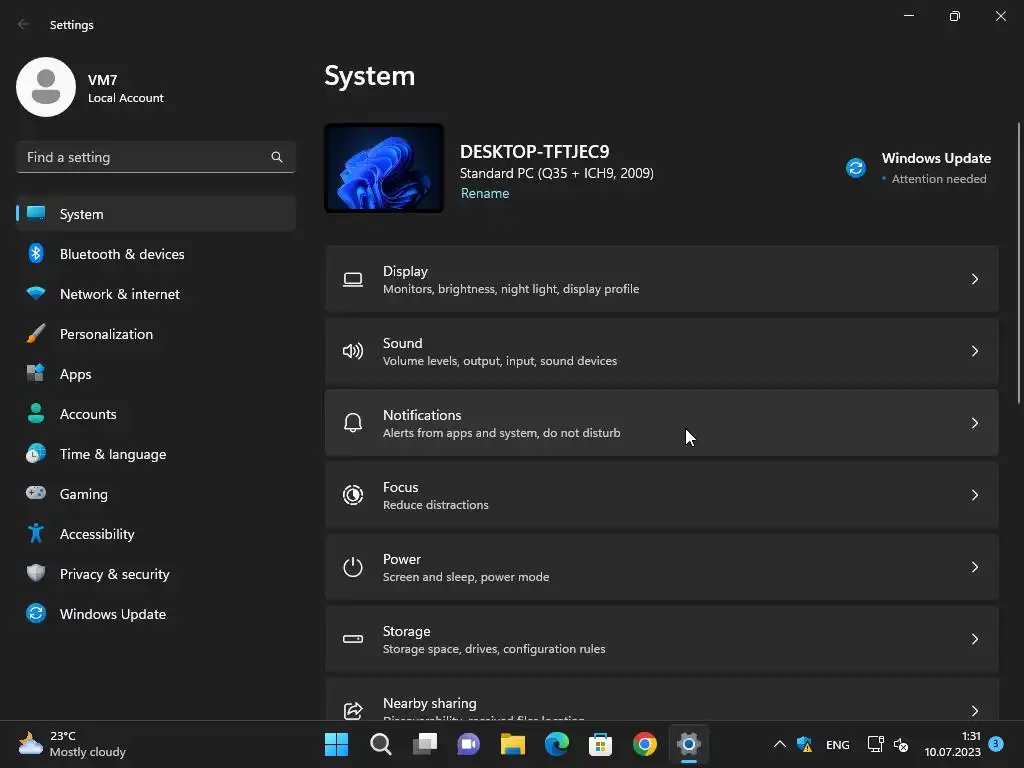The width and height of the screenshot is (1024, 768).
Task: Select Accessibility category
Action: 156,534
